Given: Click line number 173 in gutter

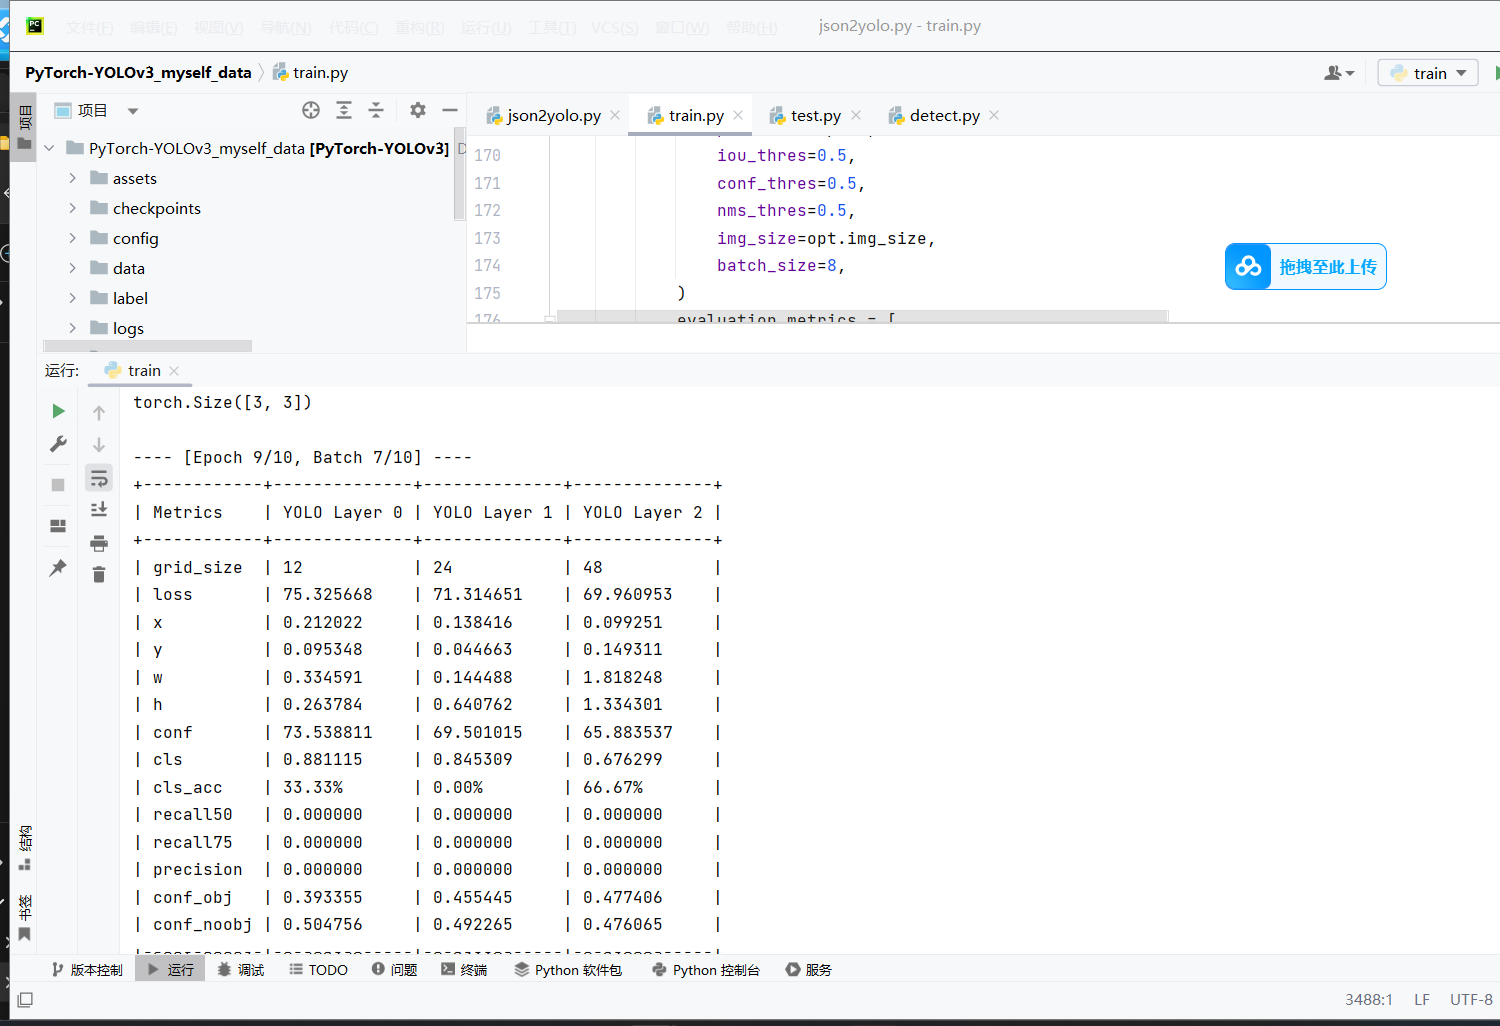Looking at the screenshot, I should (487, 238).
